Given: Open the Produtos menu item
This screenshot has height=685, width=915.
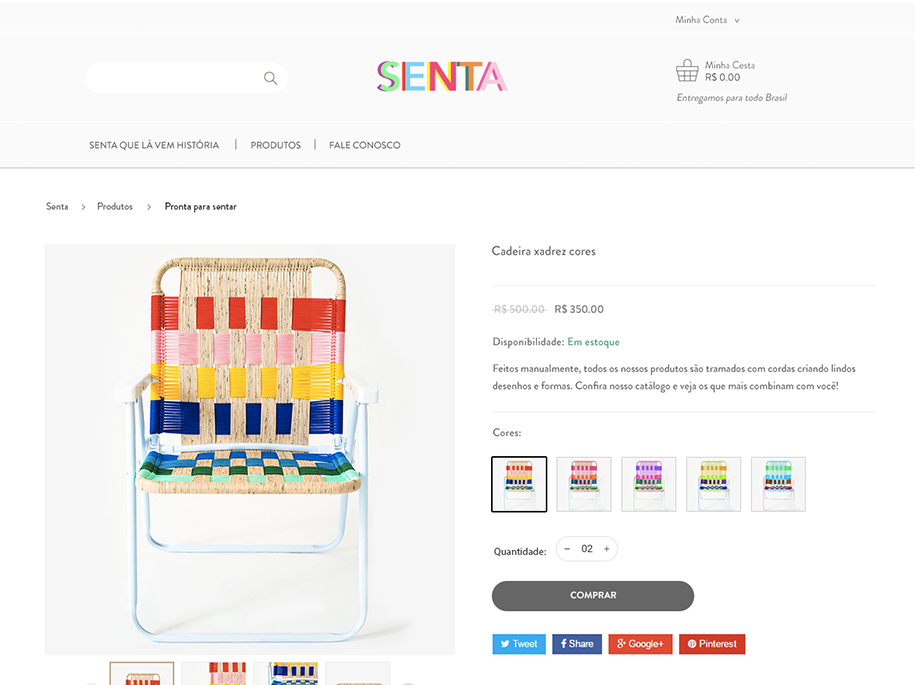Looking at the screenshot, I should tap(275, 145).
